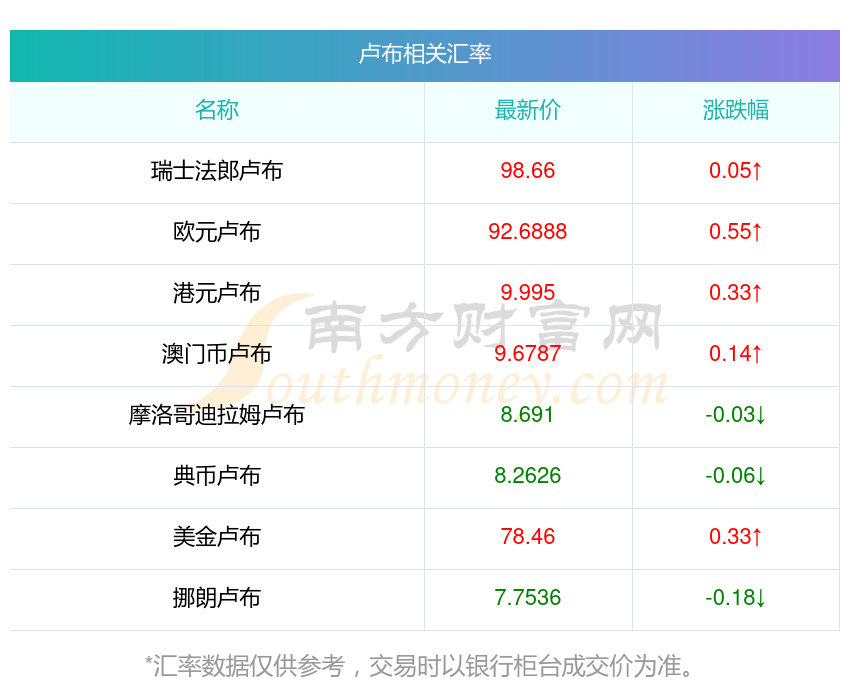This screenshot has height=698, width=850.
Task: Click the 美金卢布 row name
Action: [217, 537]
